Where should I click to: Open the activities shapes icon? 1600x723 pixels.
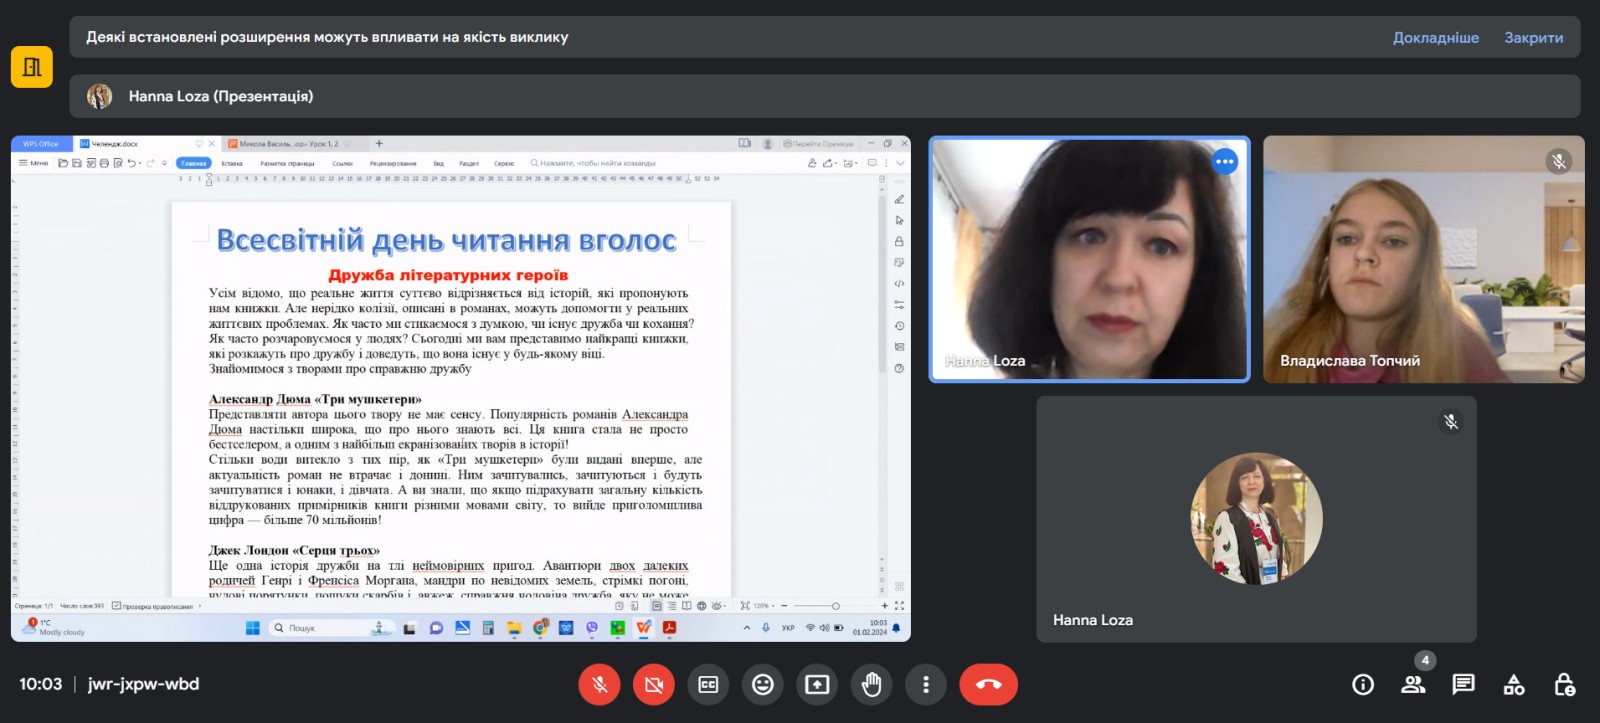click(x=1514, y=684)
